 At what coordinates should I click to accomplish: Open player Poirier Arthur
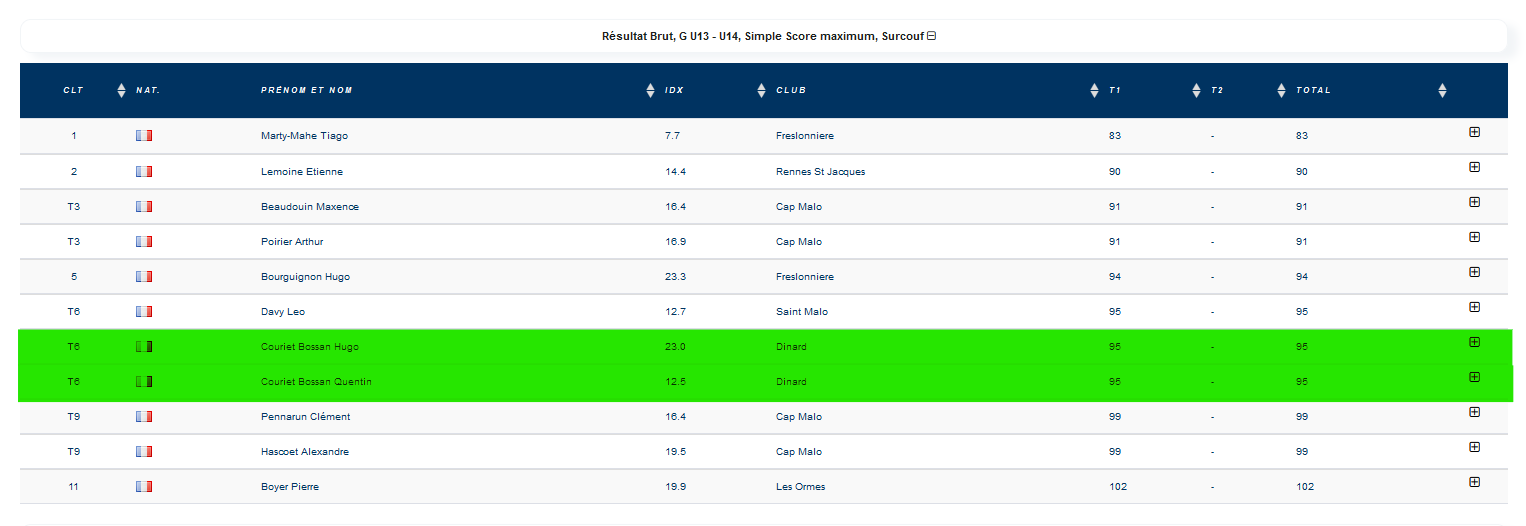292,242
